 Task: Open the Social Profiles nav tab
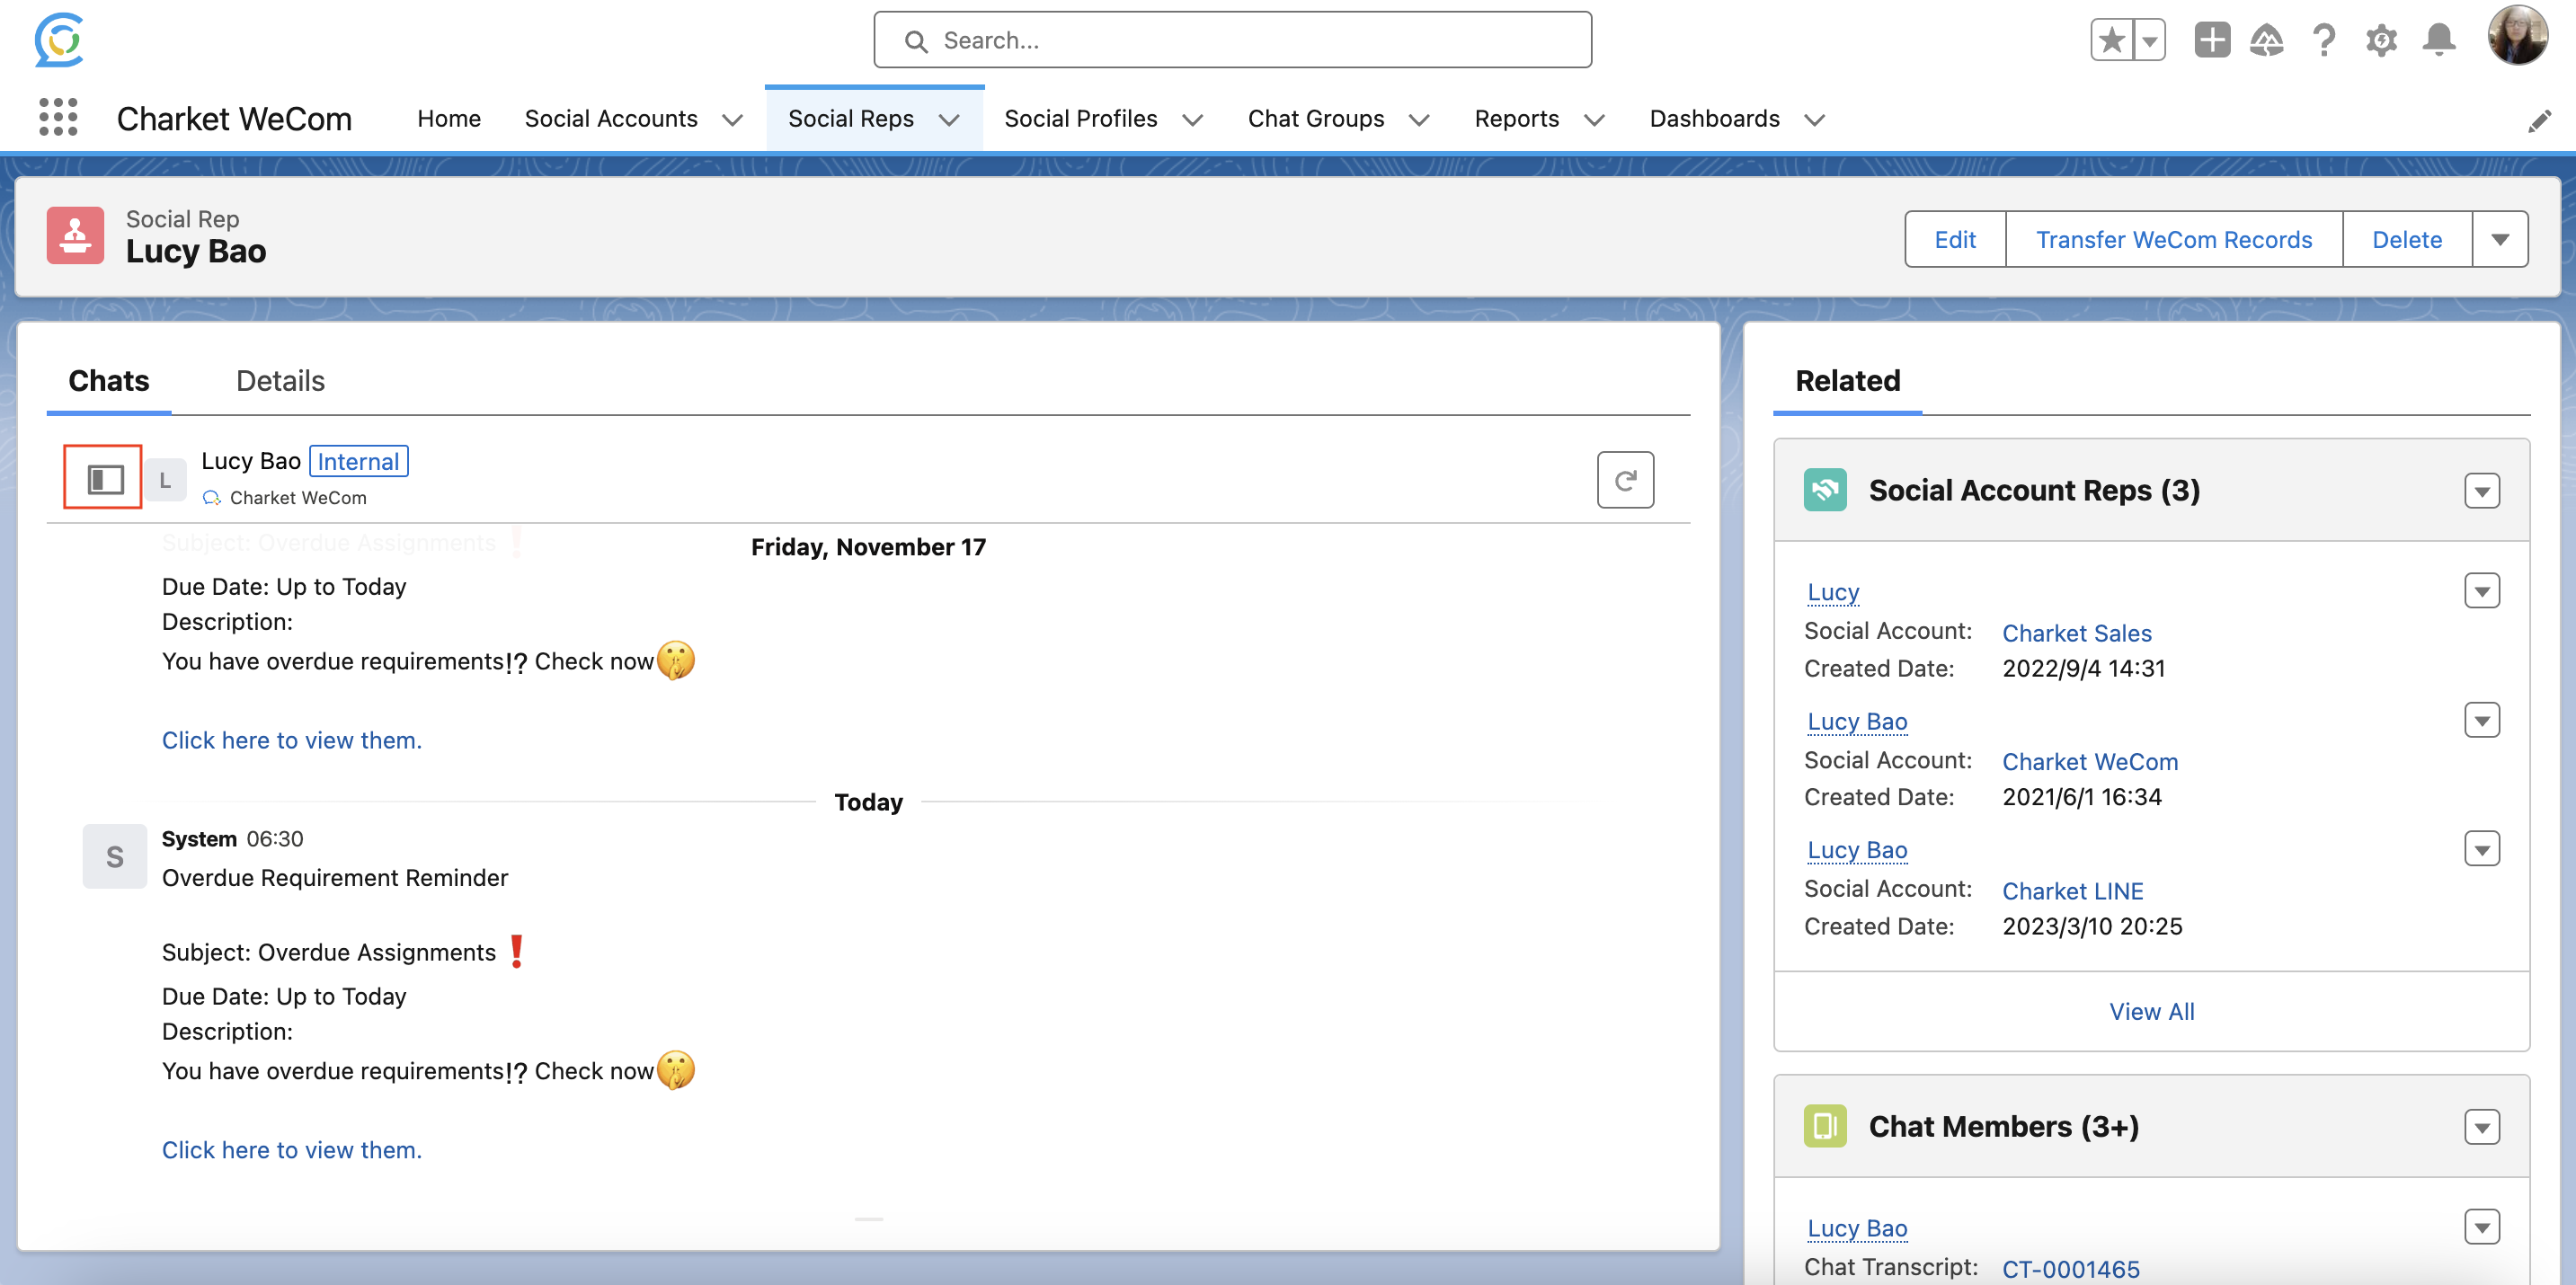coord(1080,119)
